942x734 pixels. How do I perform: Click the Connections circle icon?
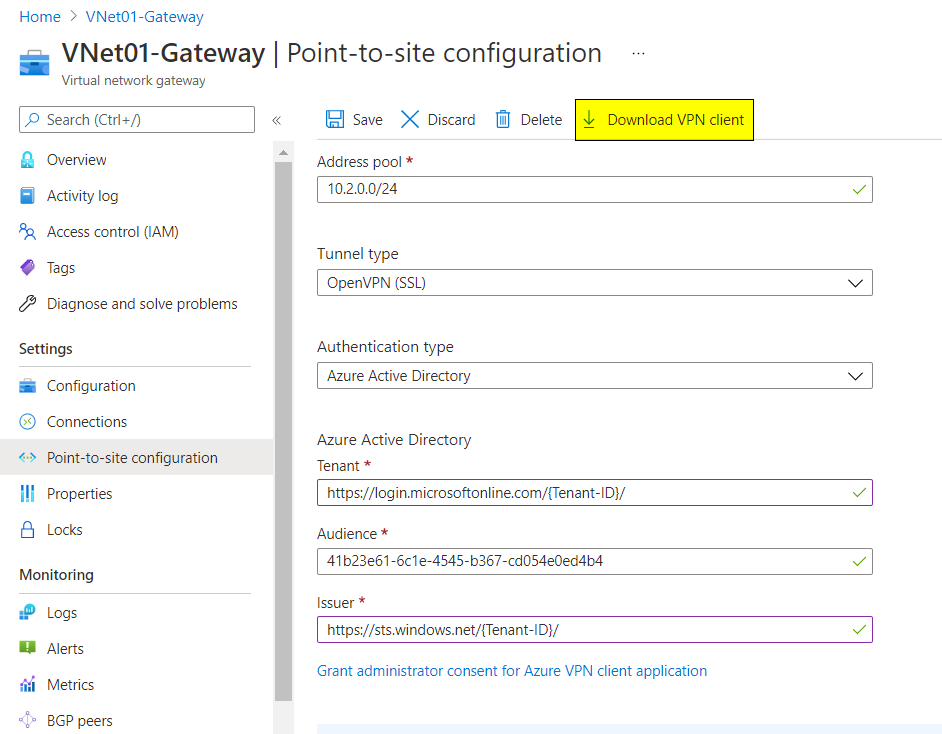(28, 422)
